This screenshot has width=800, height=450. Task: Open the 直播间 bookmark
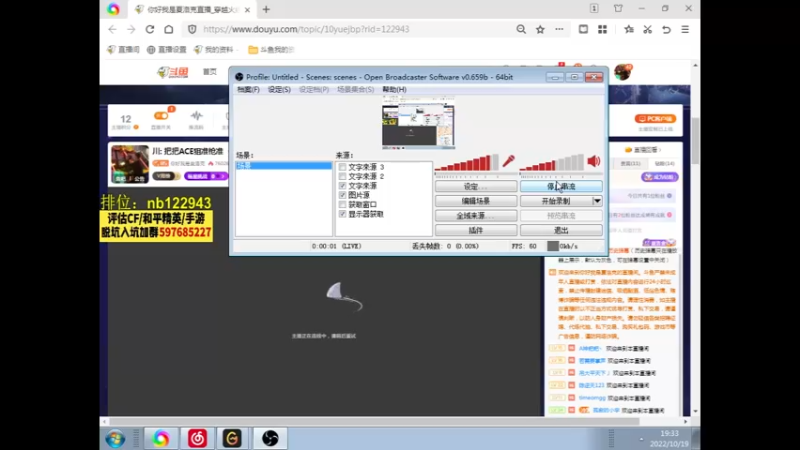click(x=123, y=49)
